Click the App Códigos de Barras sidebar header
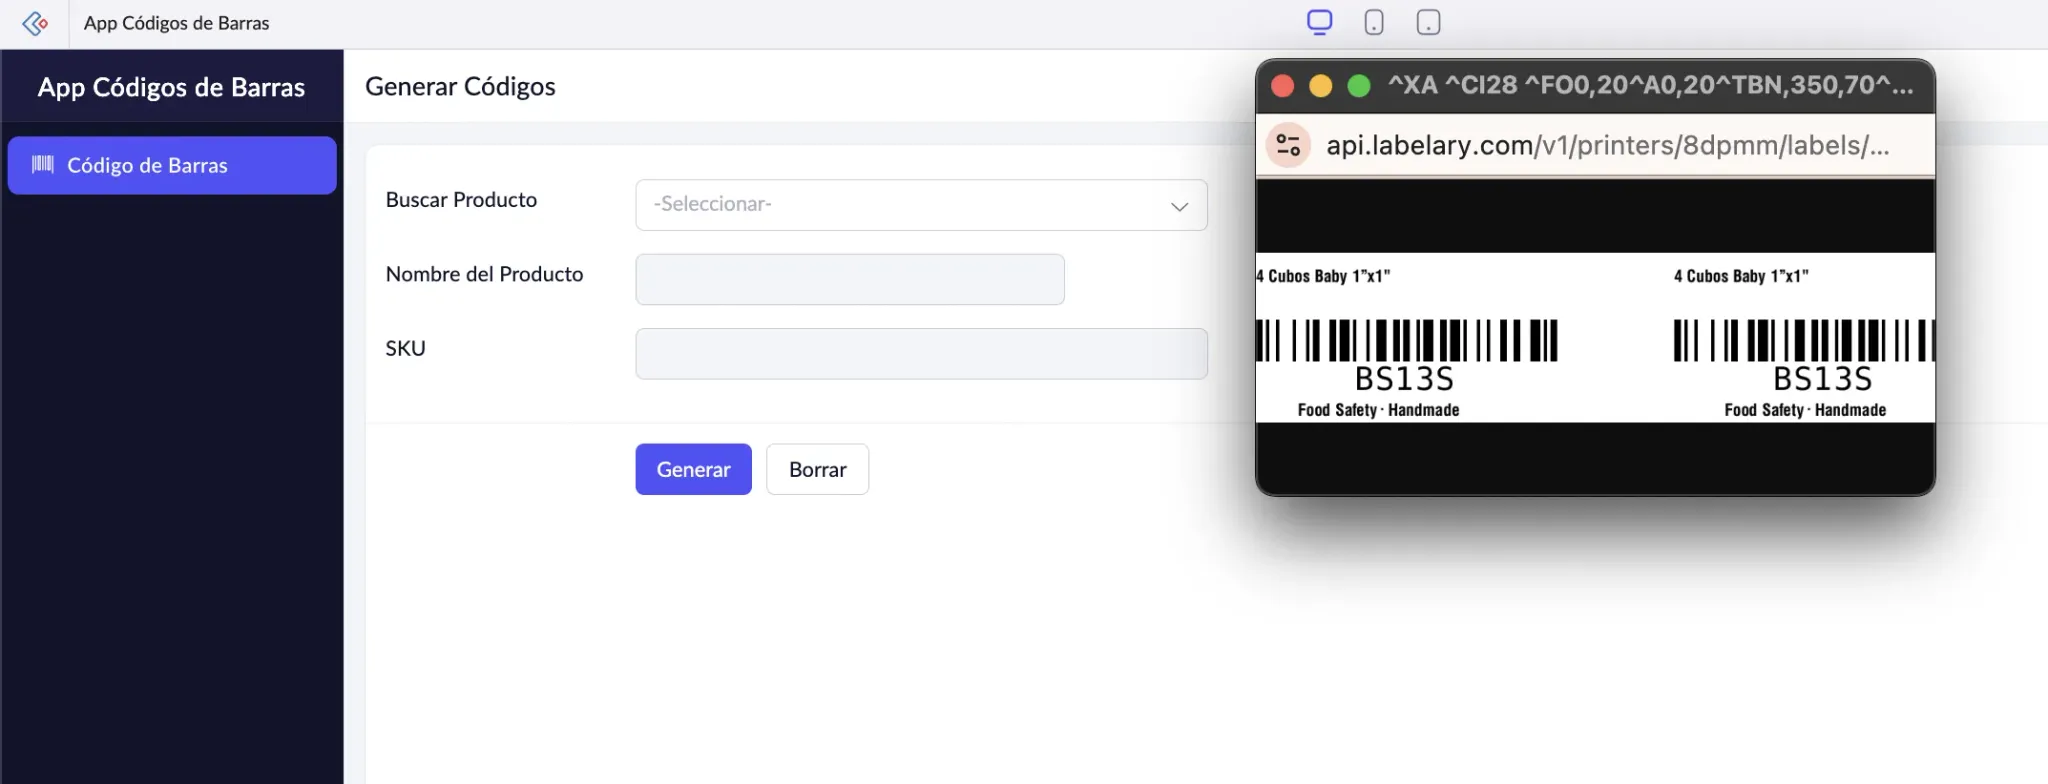 click(x=171, y=87)
